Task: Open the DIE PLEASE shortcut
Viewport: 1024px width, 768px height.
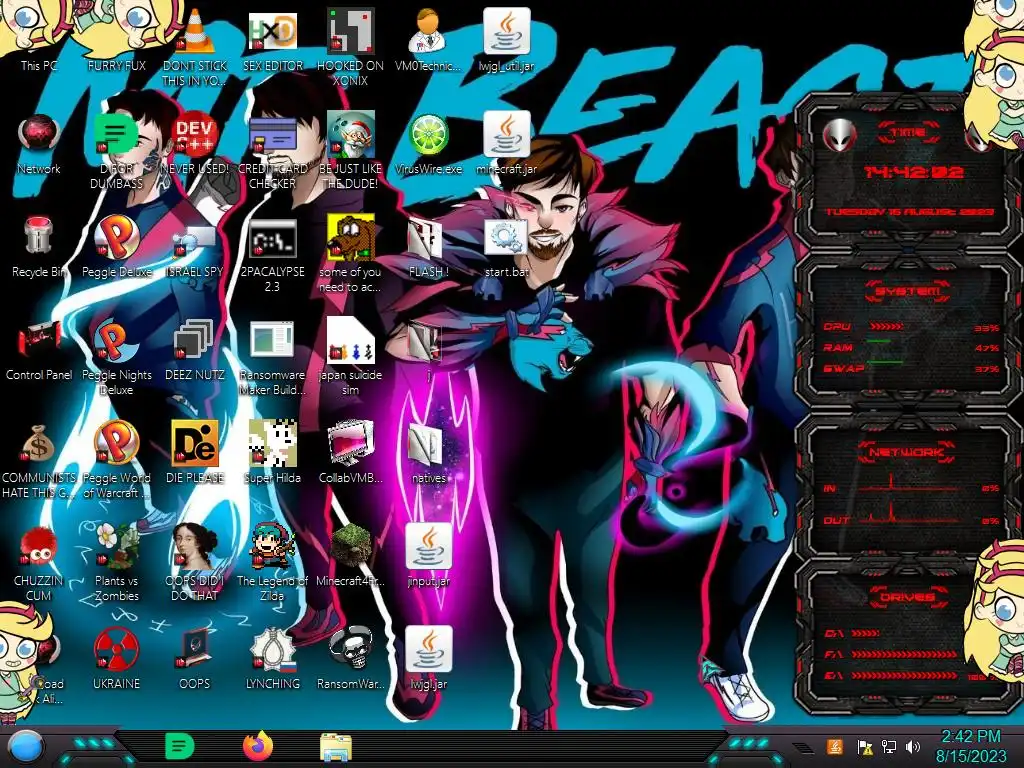Action: tap(195, 444)
